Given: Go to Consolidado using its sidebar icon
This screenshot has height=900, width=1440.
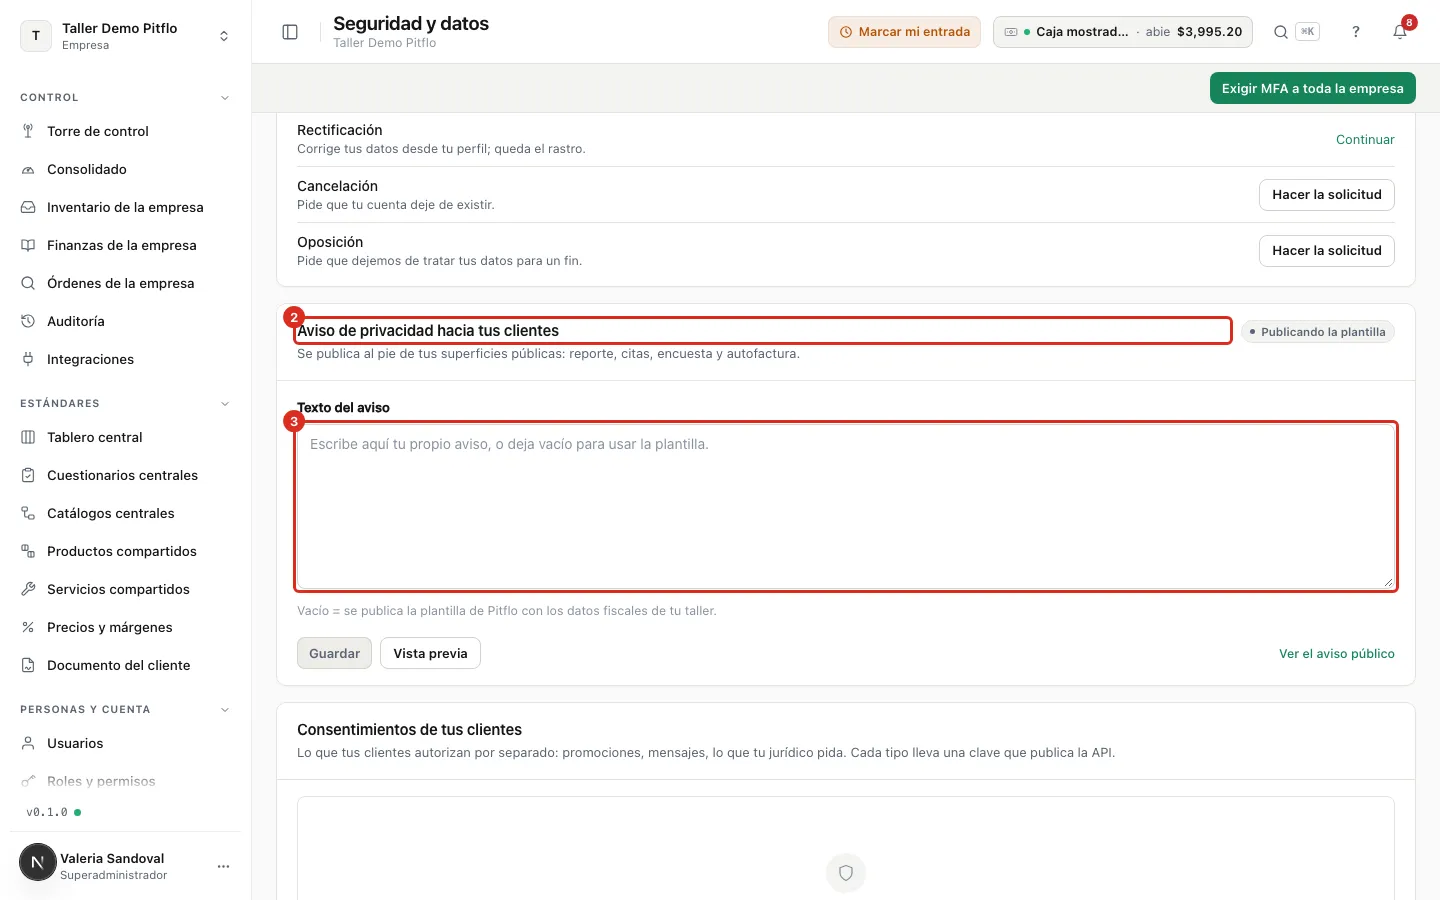Looking at the screenshot, I should (28, 169).
